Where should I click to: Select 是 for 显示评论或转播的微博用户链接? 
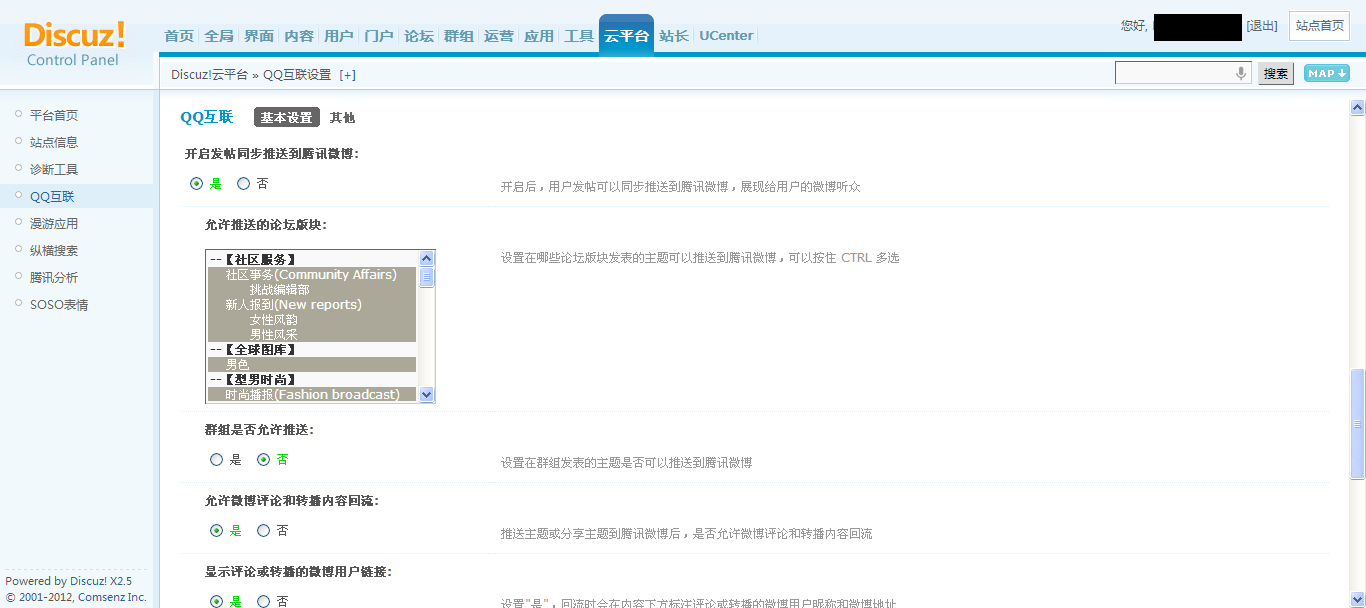coord(216,601)
